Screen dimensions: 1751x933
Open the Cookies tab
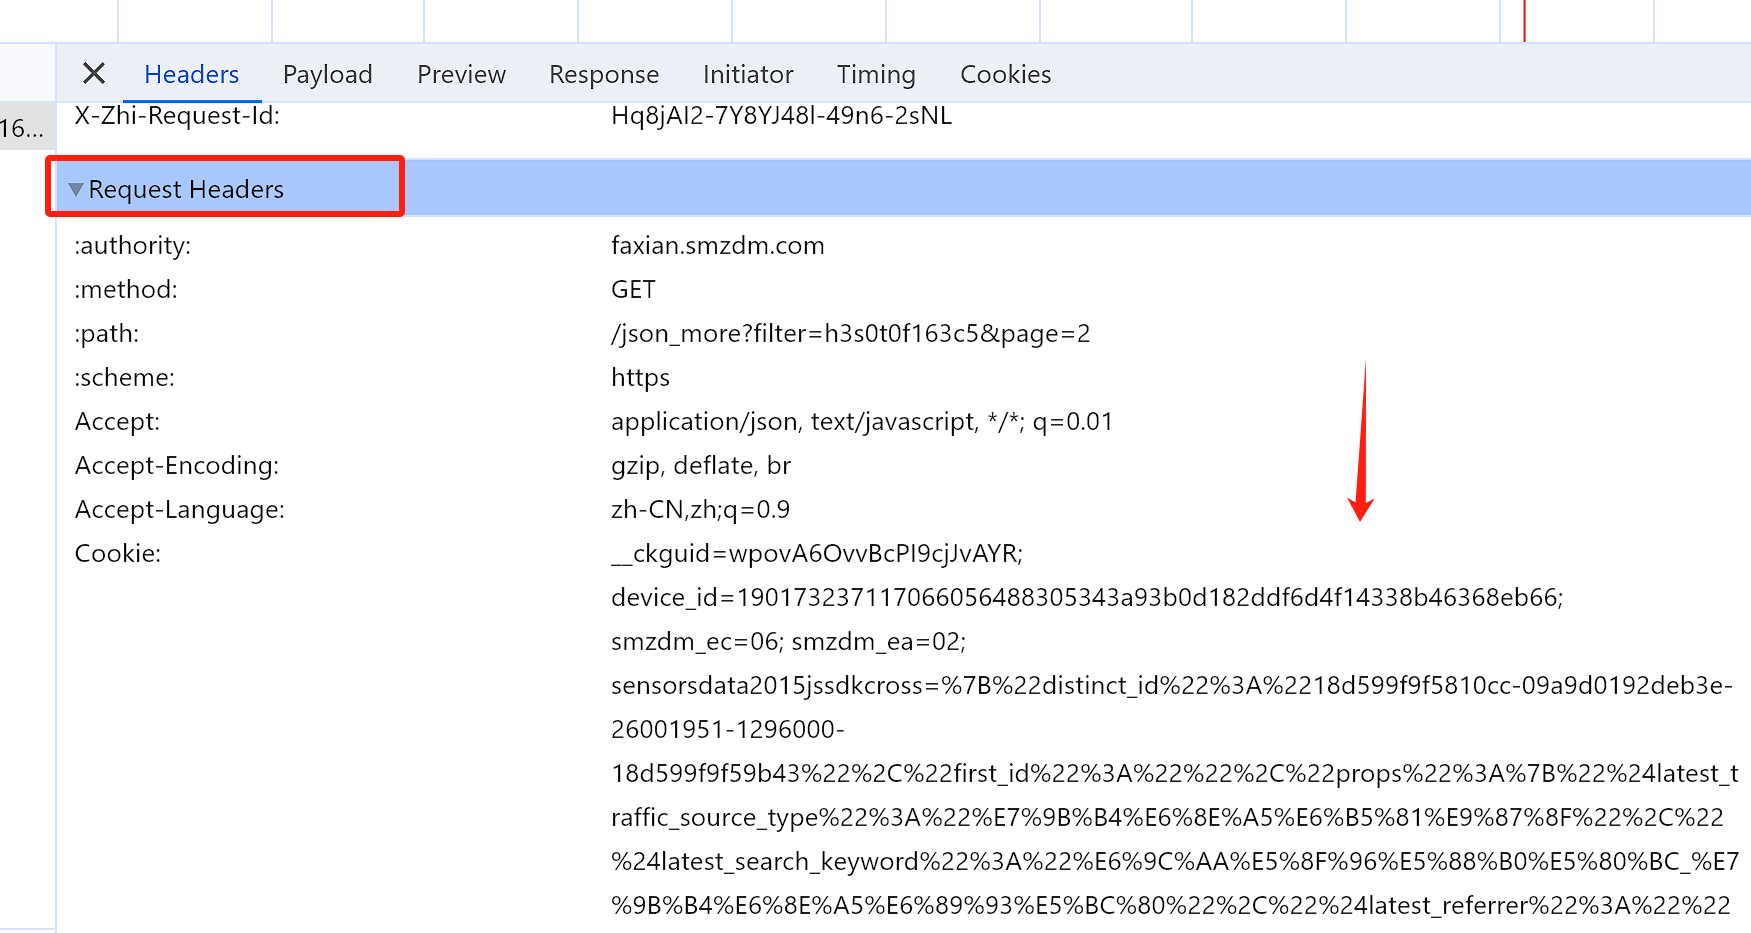coord(1005,74)
